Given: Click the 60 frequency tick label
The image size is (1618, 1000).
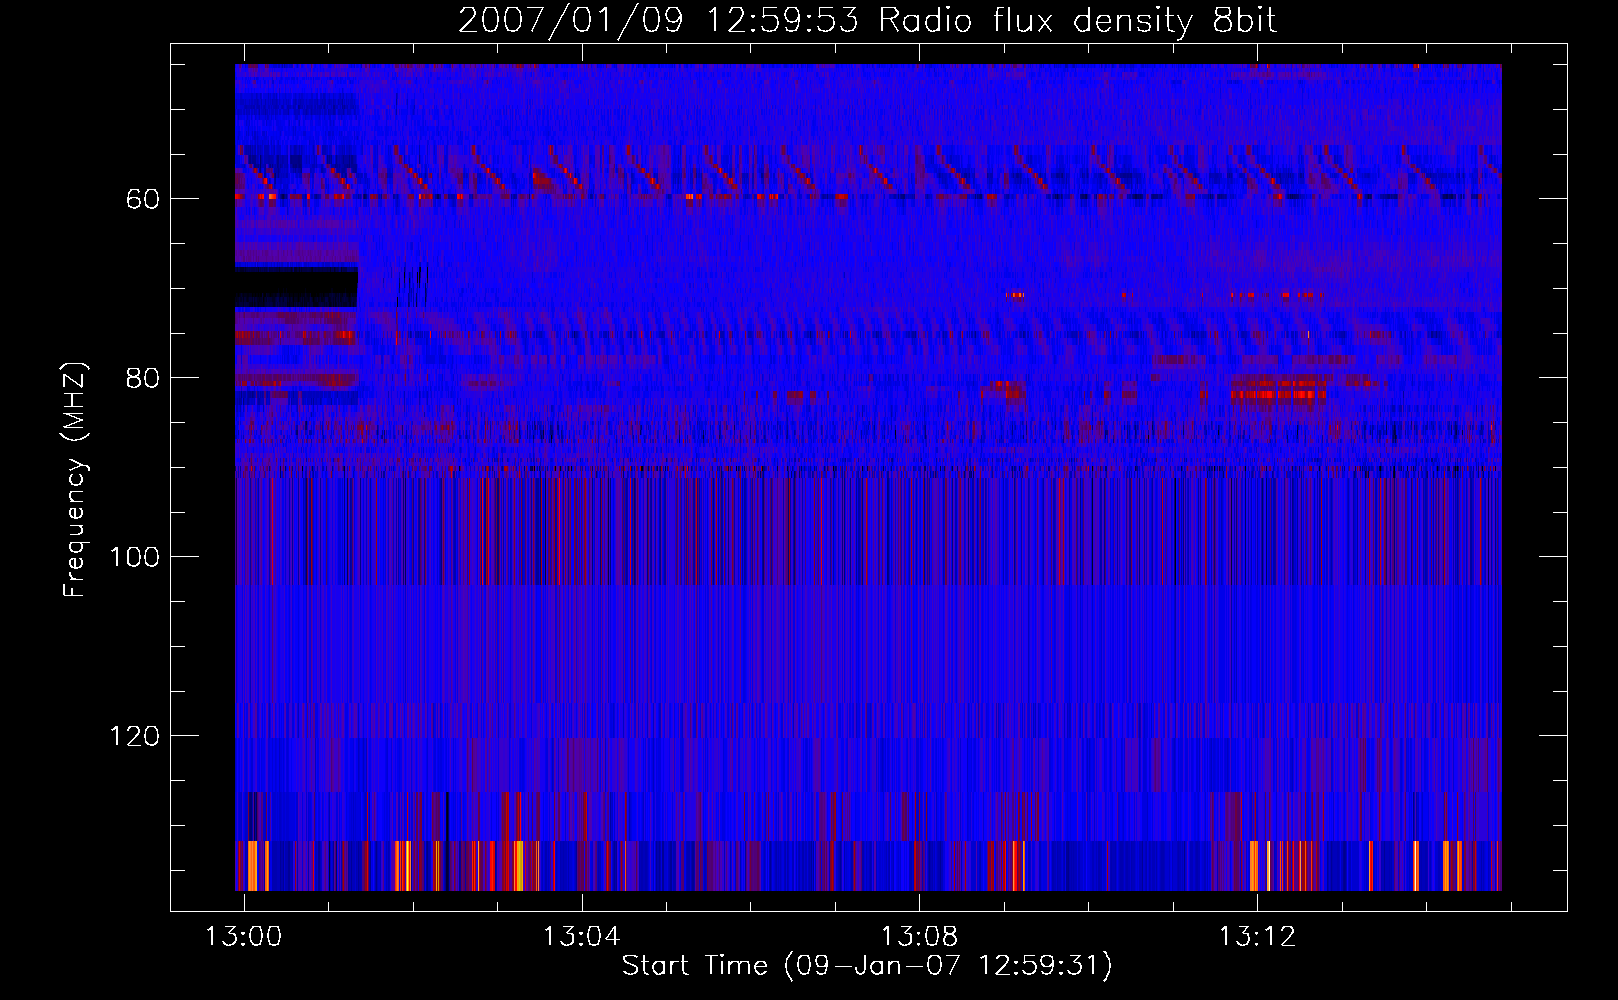Looking at the screenshot, I should click(143, 199).
